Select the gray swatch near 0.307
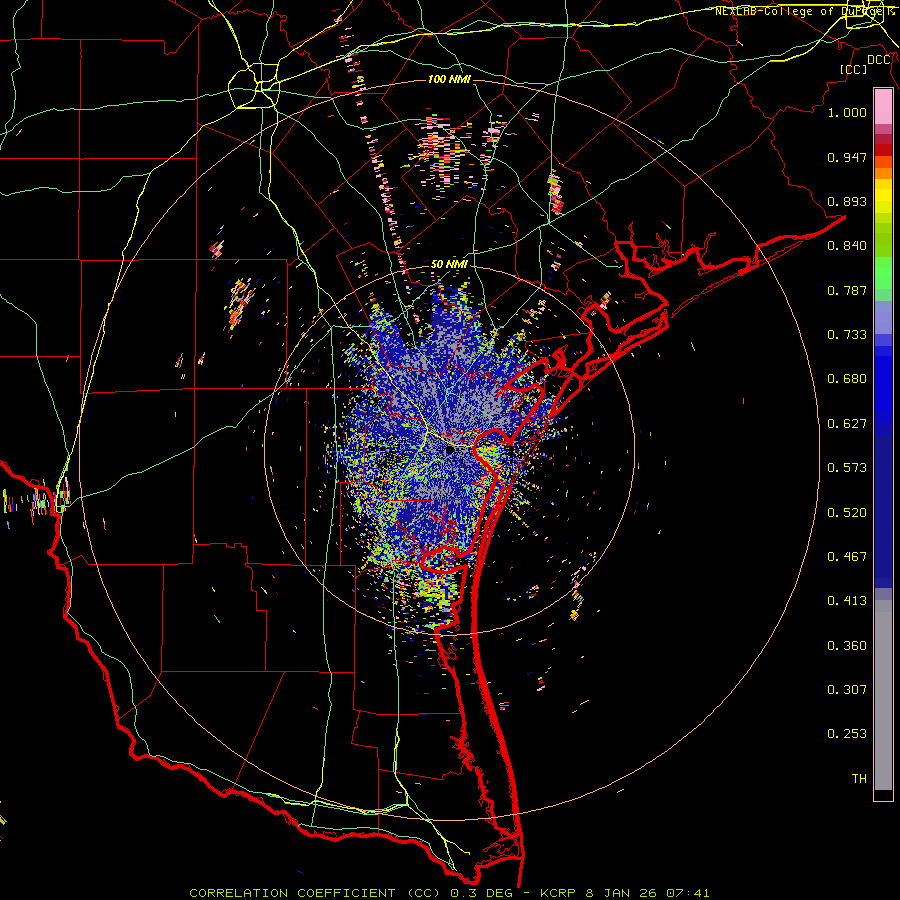The height and width of the screenshot is (900, 900). (x=883, y=695)
